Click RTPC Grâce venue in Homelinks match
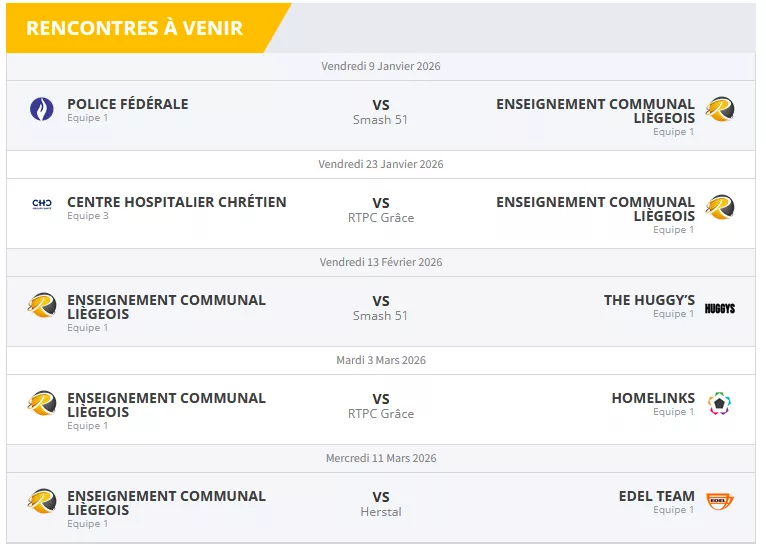This screenshot has height=549, width=766. (381, 414)
